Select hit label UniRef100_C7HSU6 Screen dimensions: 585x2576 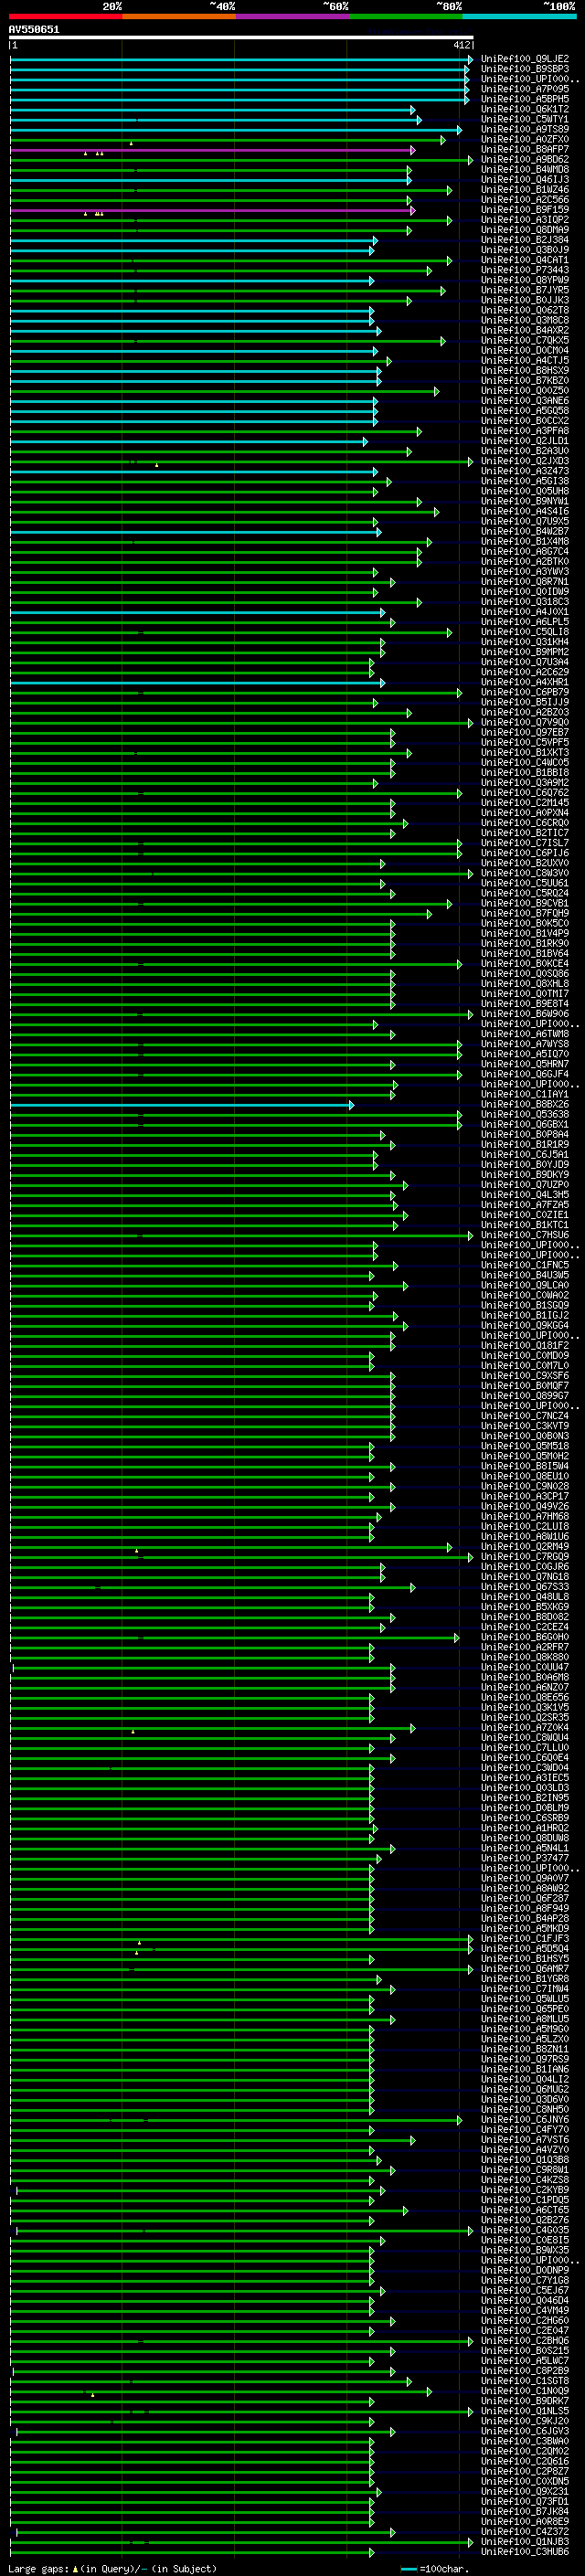click(x=525, y=1235)
